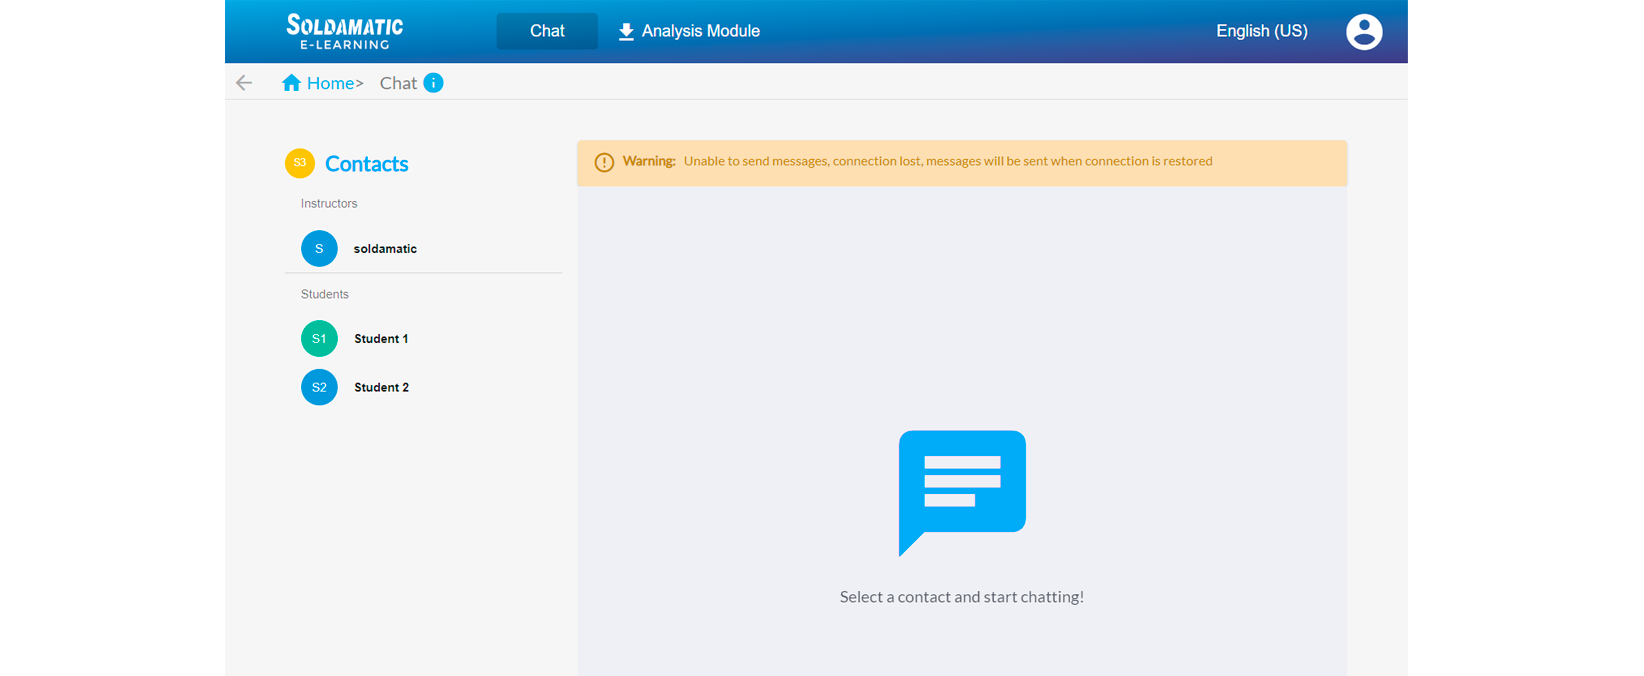Show chat info via blue info icon
This screenshot has height=676, width=1644.
433,83
